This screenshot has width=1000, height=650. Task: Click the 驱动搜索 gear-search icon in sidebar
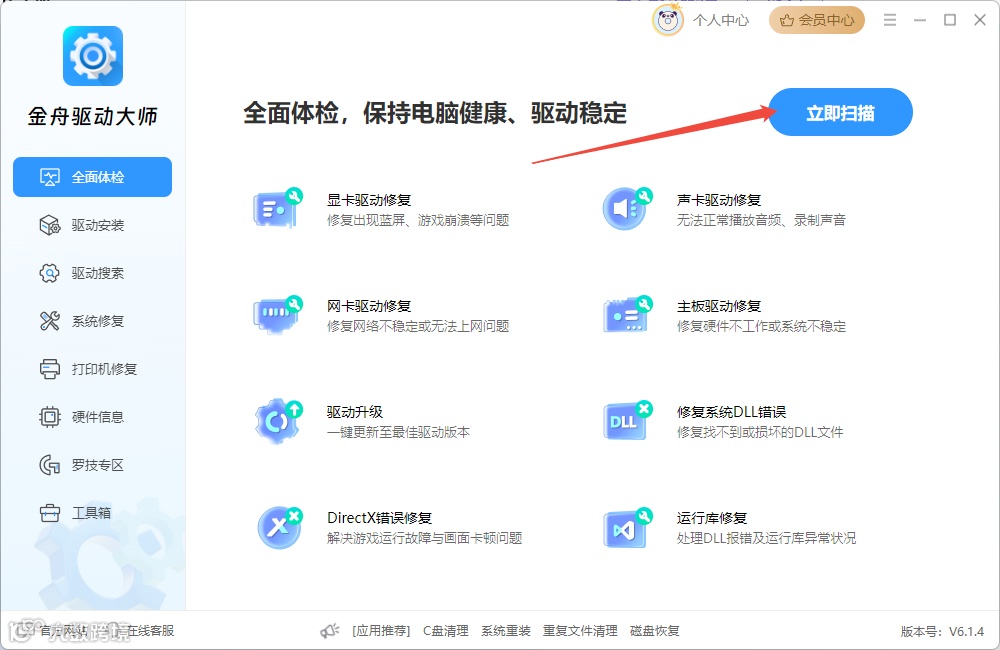tap(50, 273)
